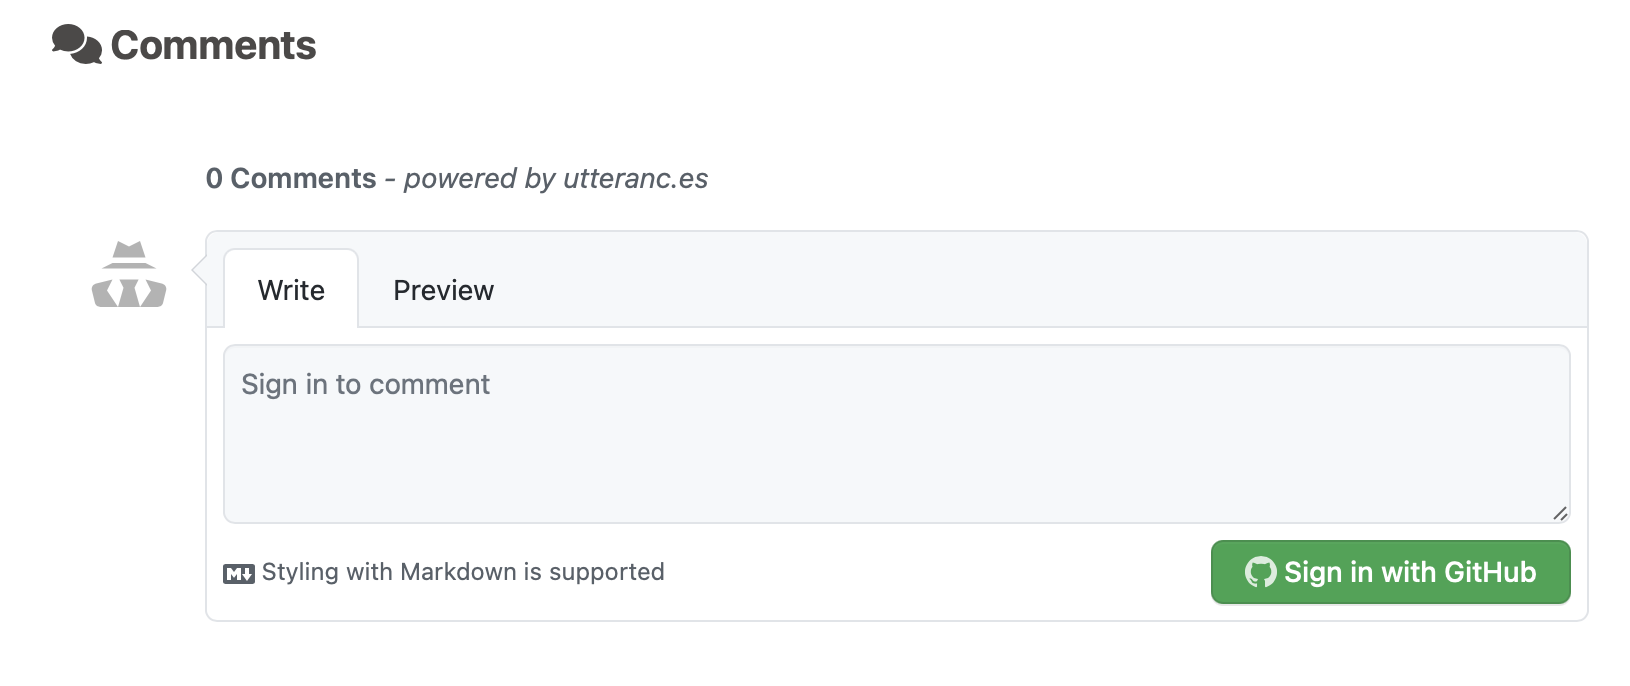Click the speech bubbles Comments icon
1630x686 pixels.
(x=77, y=45)
